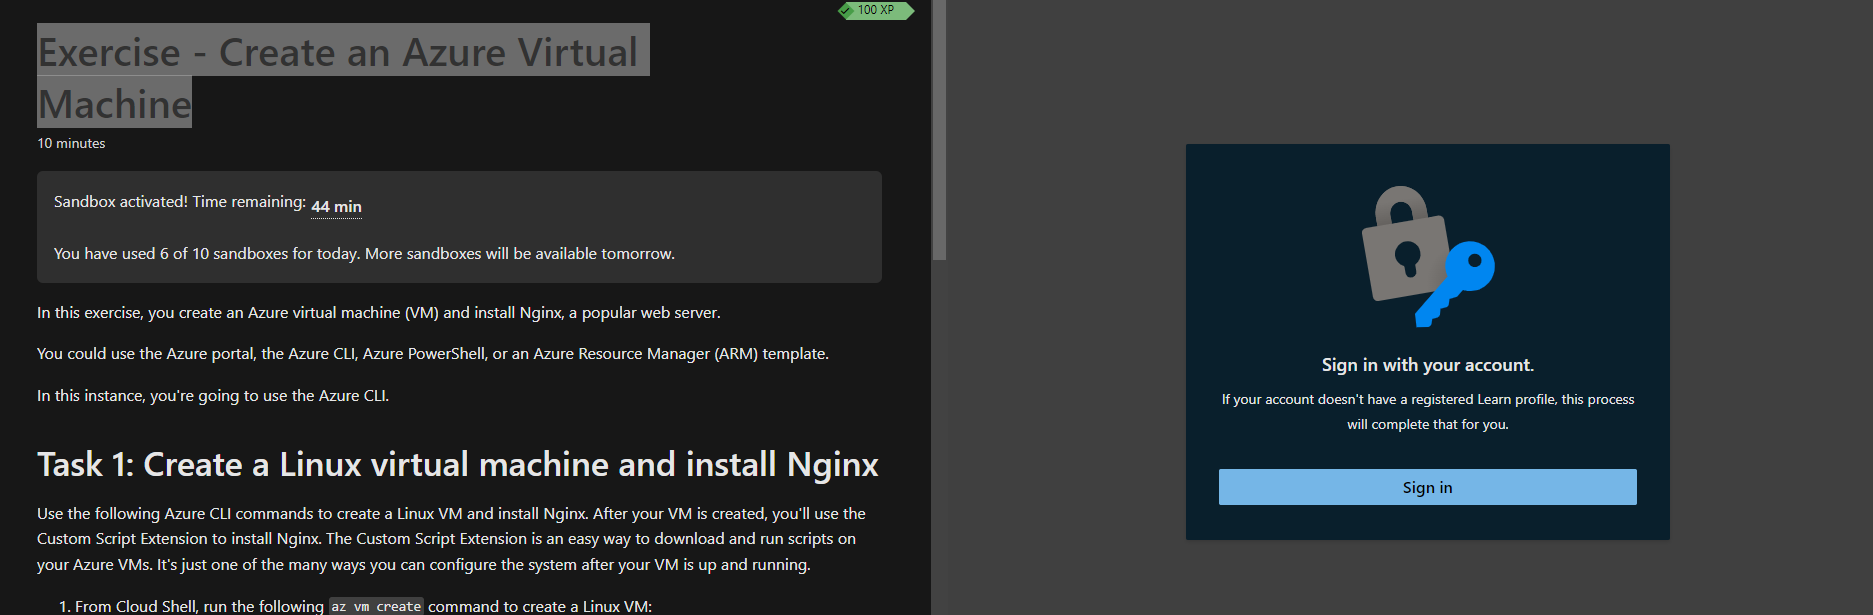Click the 44 min time remaining value
The image size is (1873, 615).
pyautogui.click(x=336, y=207)
